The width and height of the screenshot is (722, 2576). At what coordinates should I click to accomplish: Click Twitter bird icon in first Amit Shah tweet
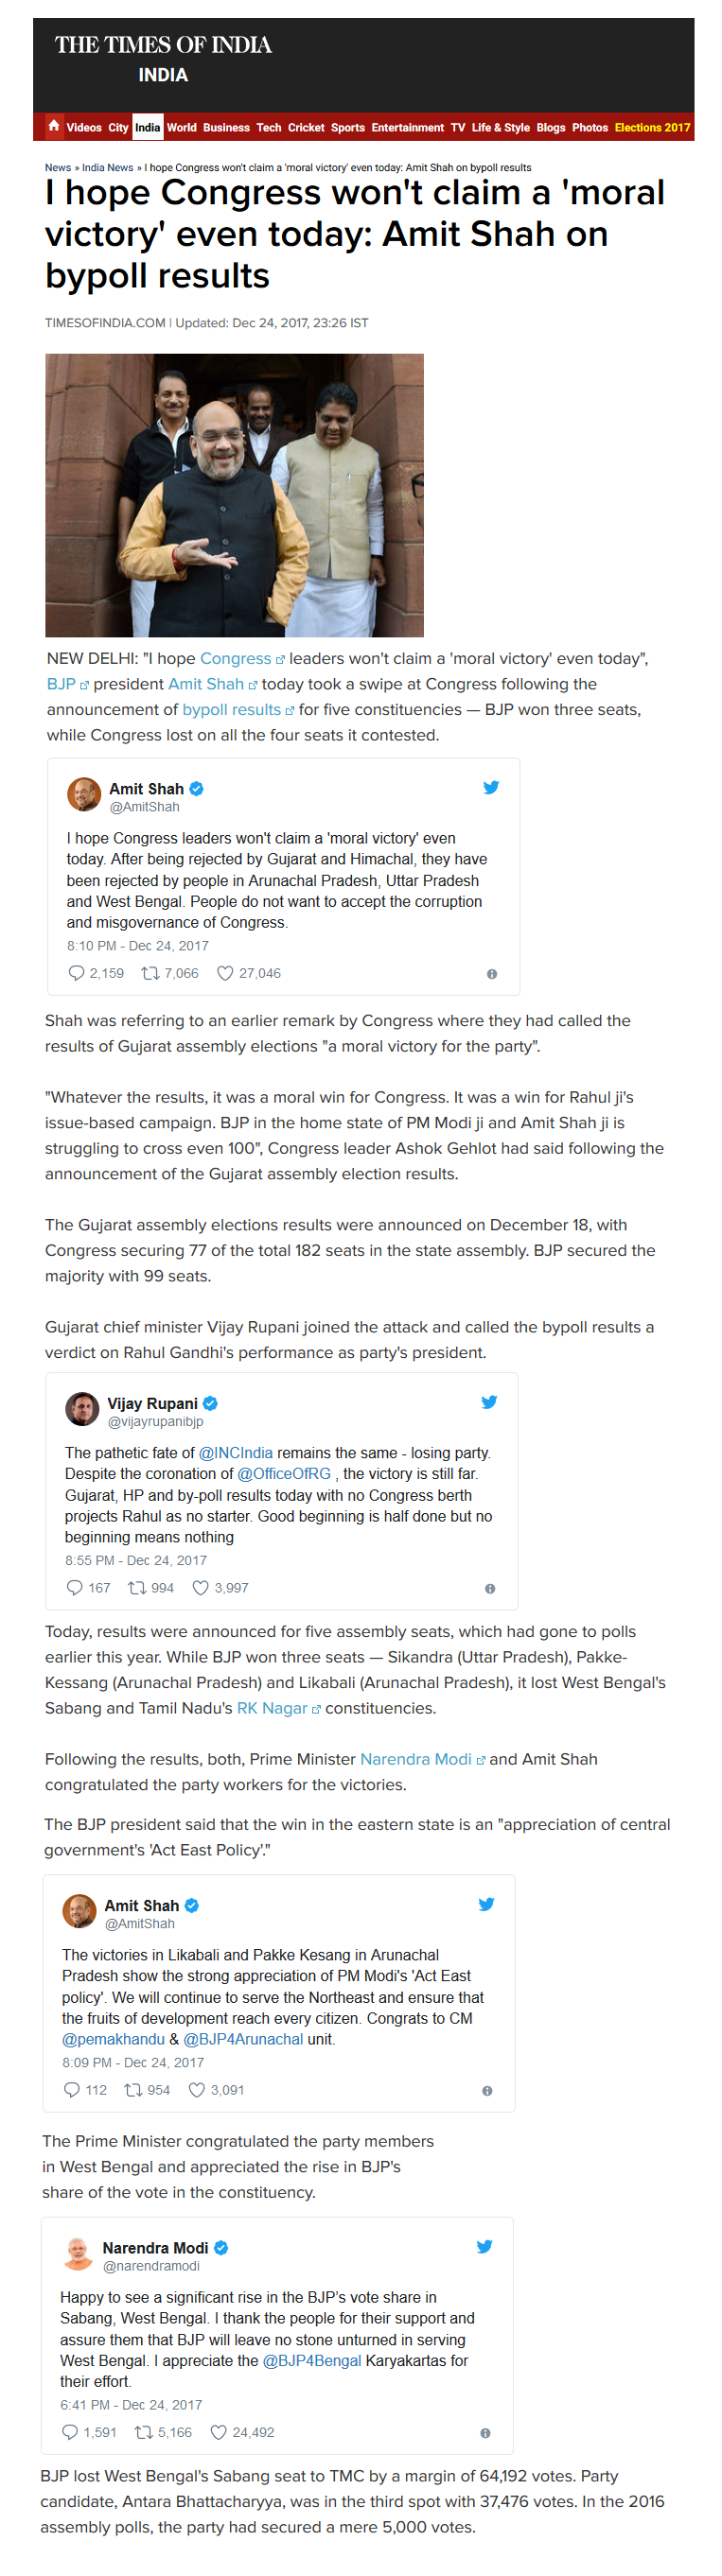pos(491,787)
